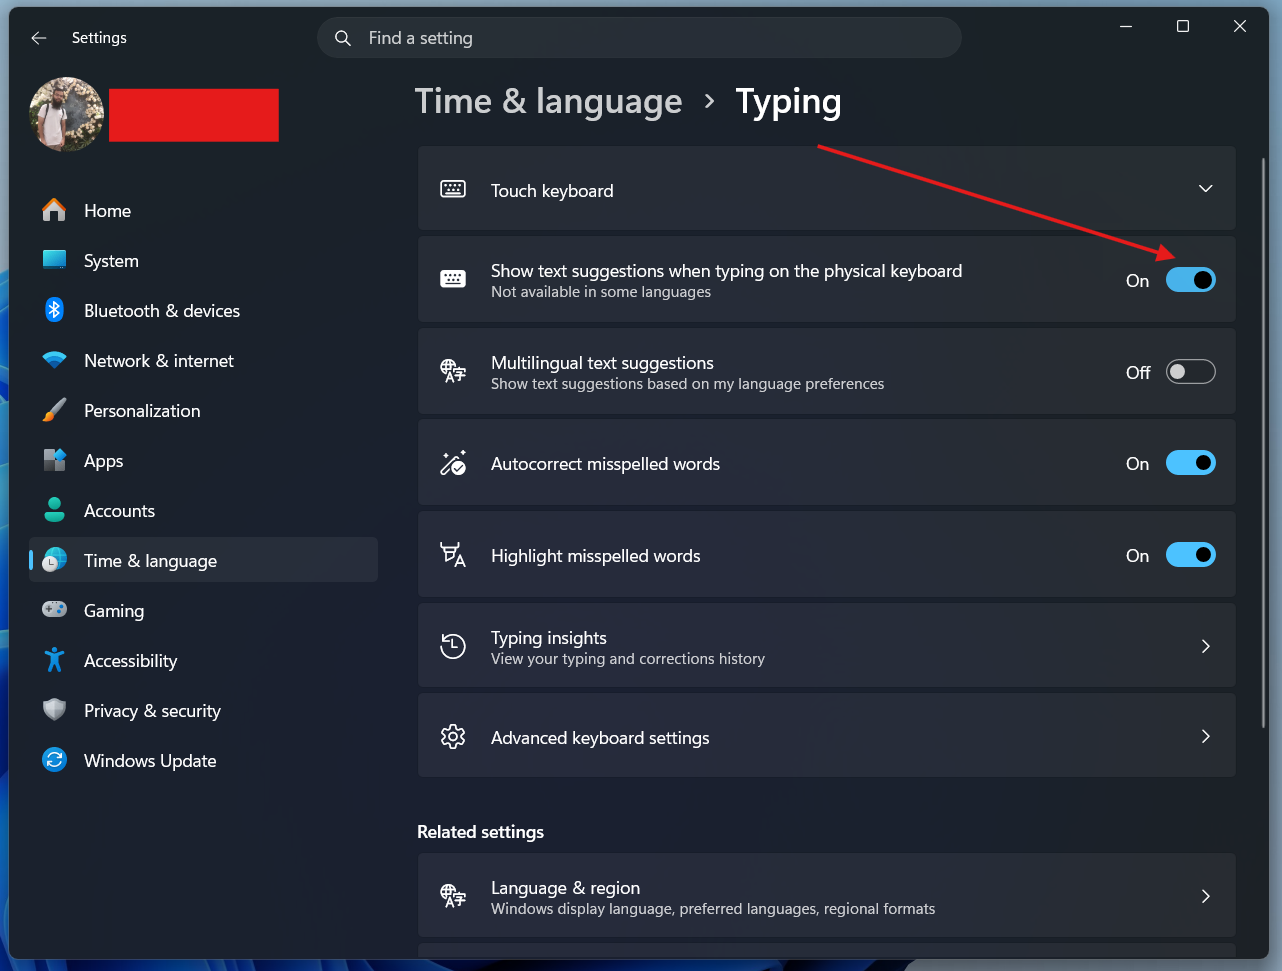Click the Typing page title
1282x971 pixels.
(788, 103)
